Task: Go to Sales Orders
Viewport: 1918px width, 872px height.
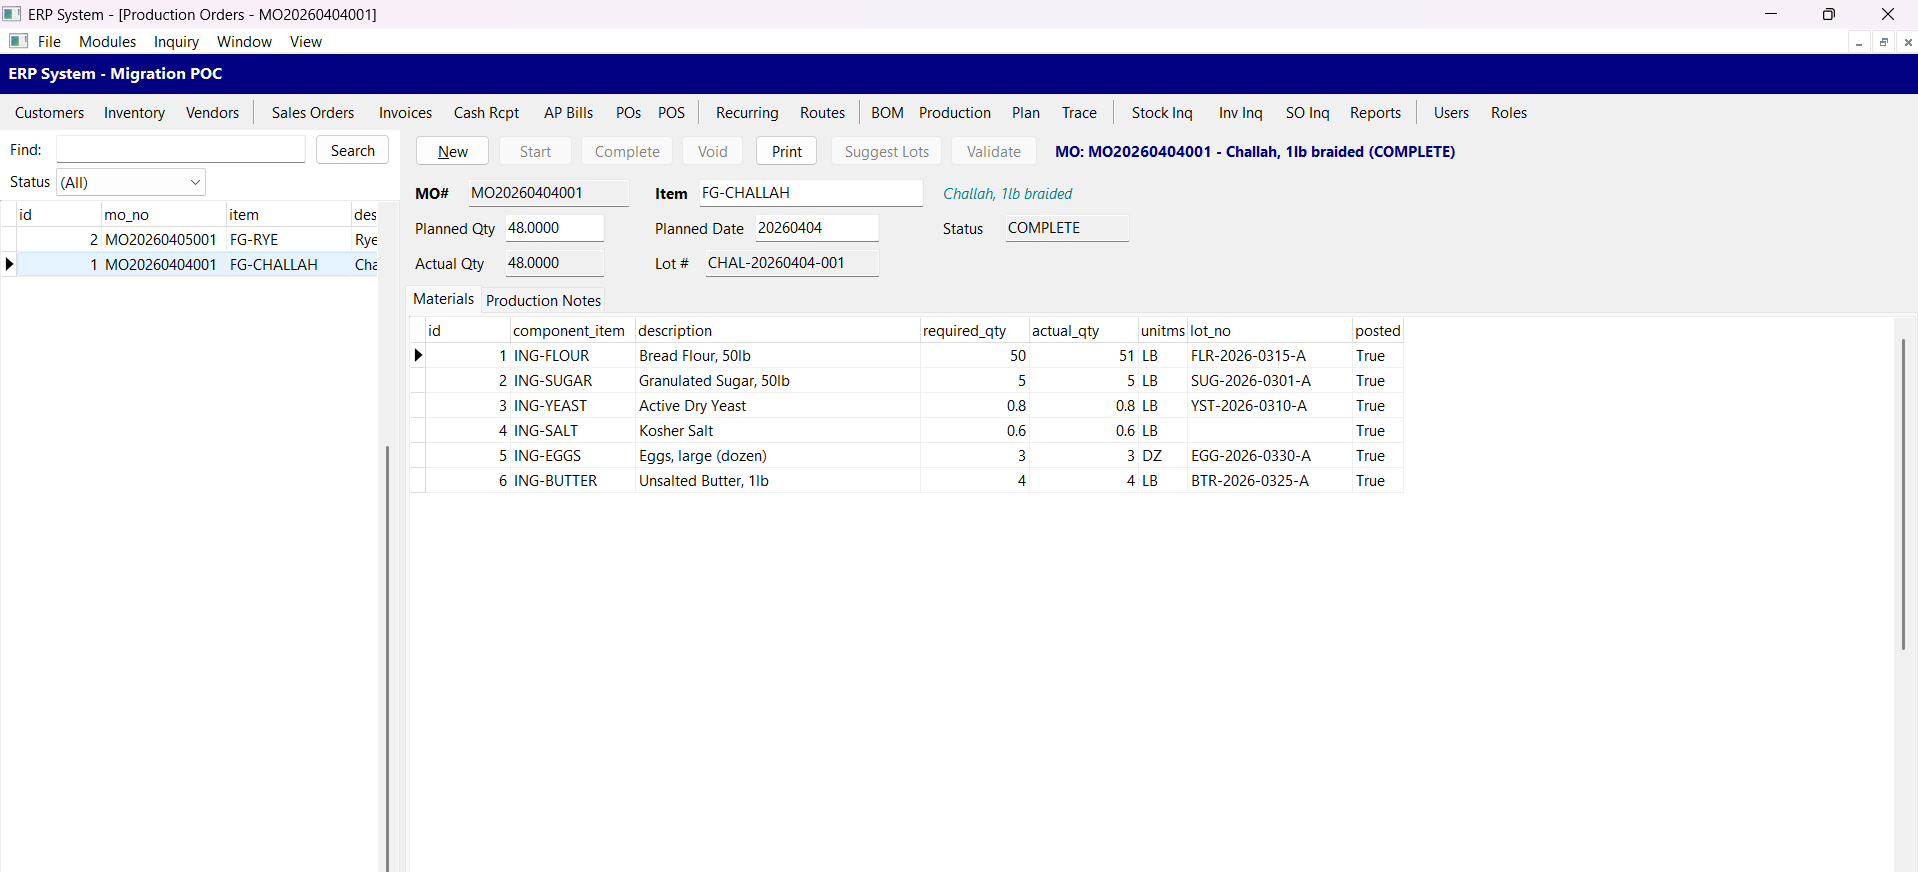Action: click(313, 113)
